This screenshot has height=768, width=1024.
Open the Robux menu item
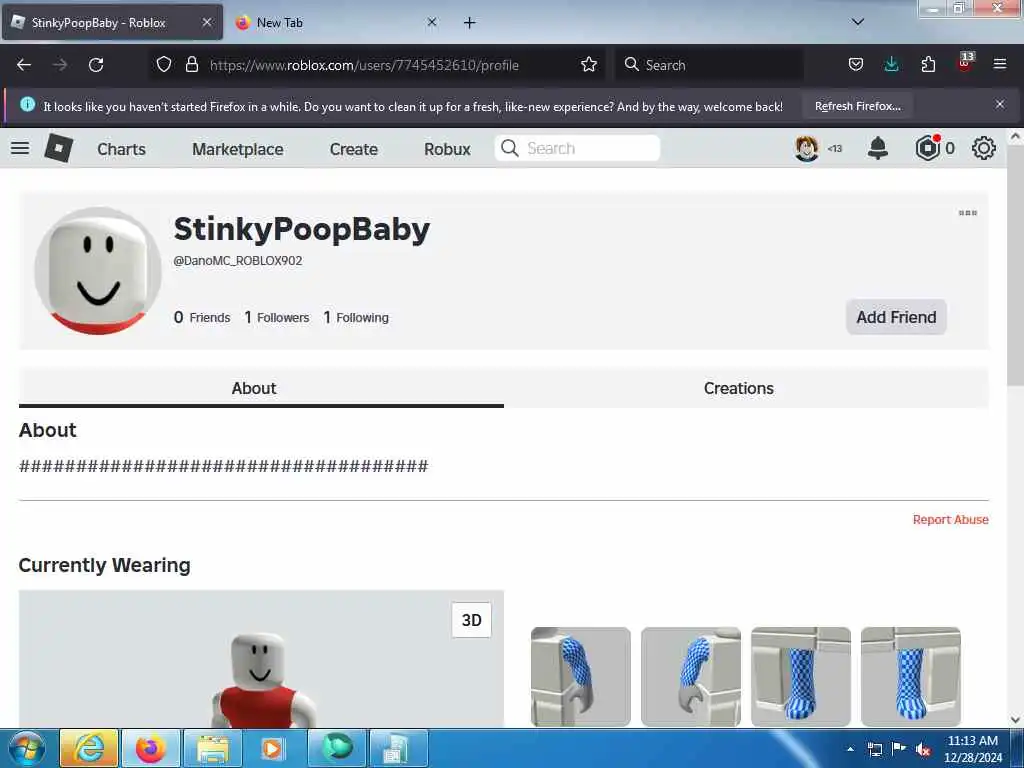(x=447, y=149)
